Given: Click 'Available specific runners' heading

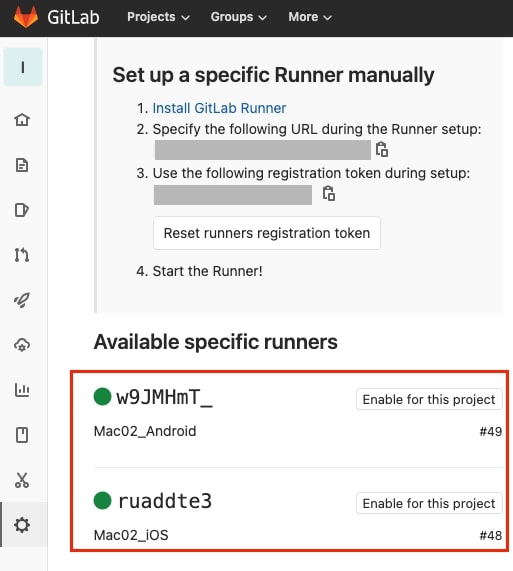Looking at the screenshot, I should point(216,342).
